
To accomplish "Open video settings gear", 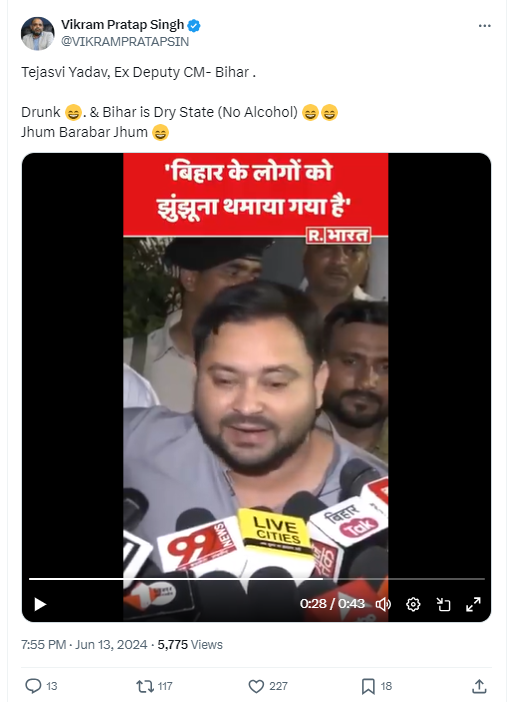I will [413, 604].
